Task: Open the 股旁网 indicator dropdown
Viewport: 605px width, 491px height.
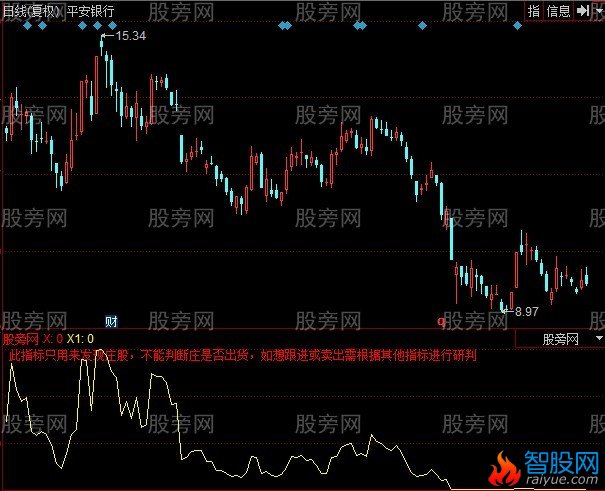Action: pyautogui.click(x=559, y=339)
